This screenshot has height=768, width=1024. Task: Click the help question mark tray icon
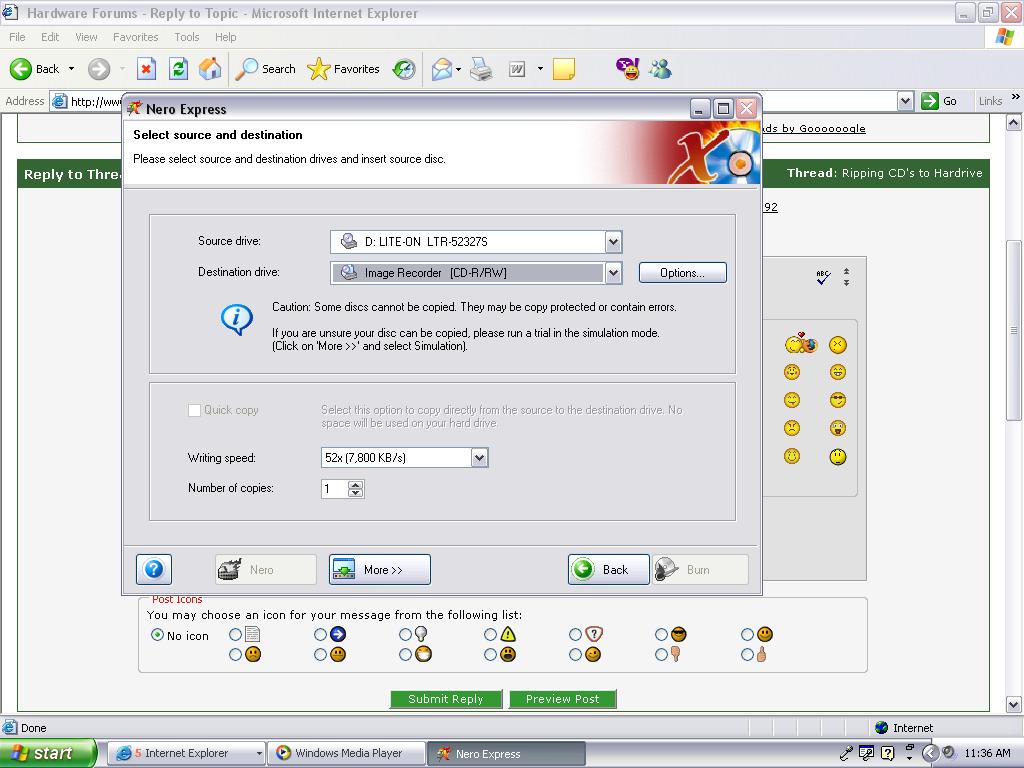click(x=888, y=753)
